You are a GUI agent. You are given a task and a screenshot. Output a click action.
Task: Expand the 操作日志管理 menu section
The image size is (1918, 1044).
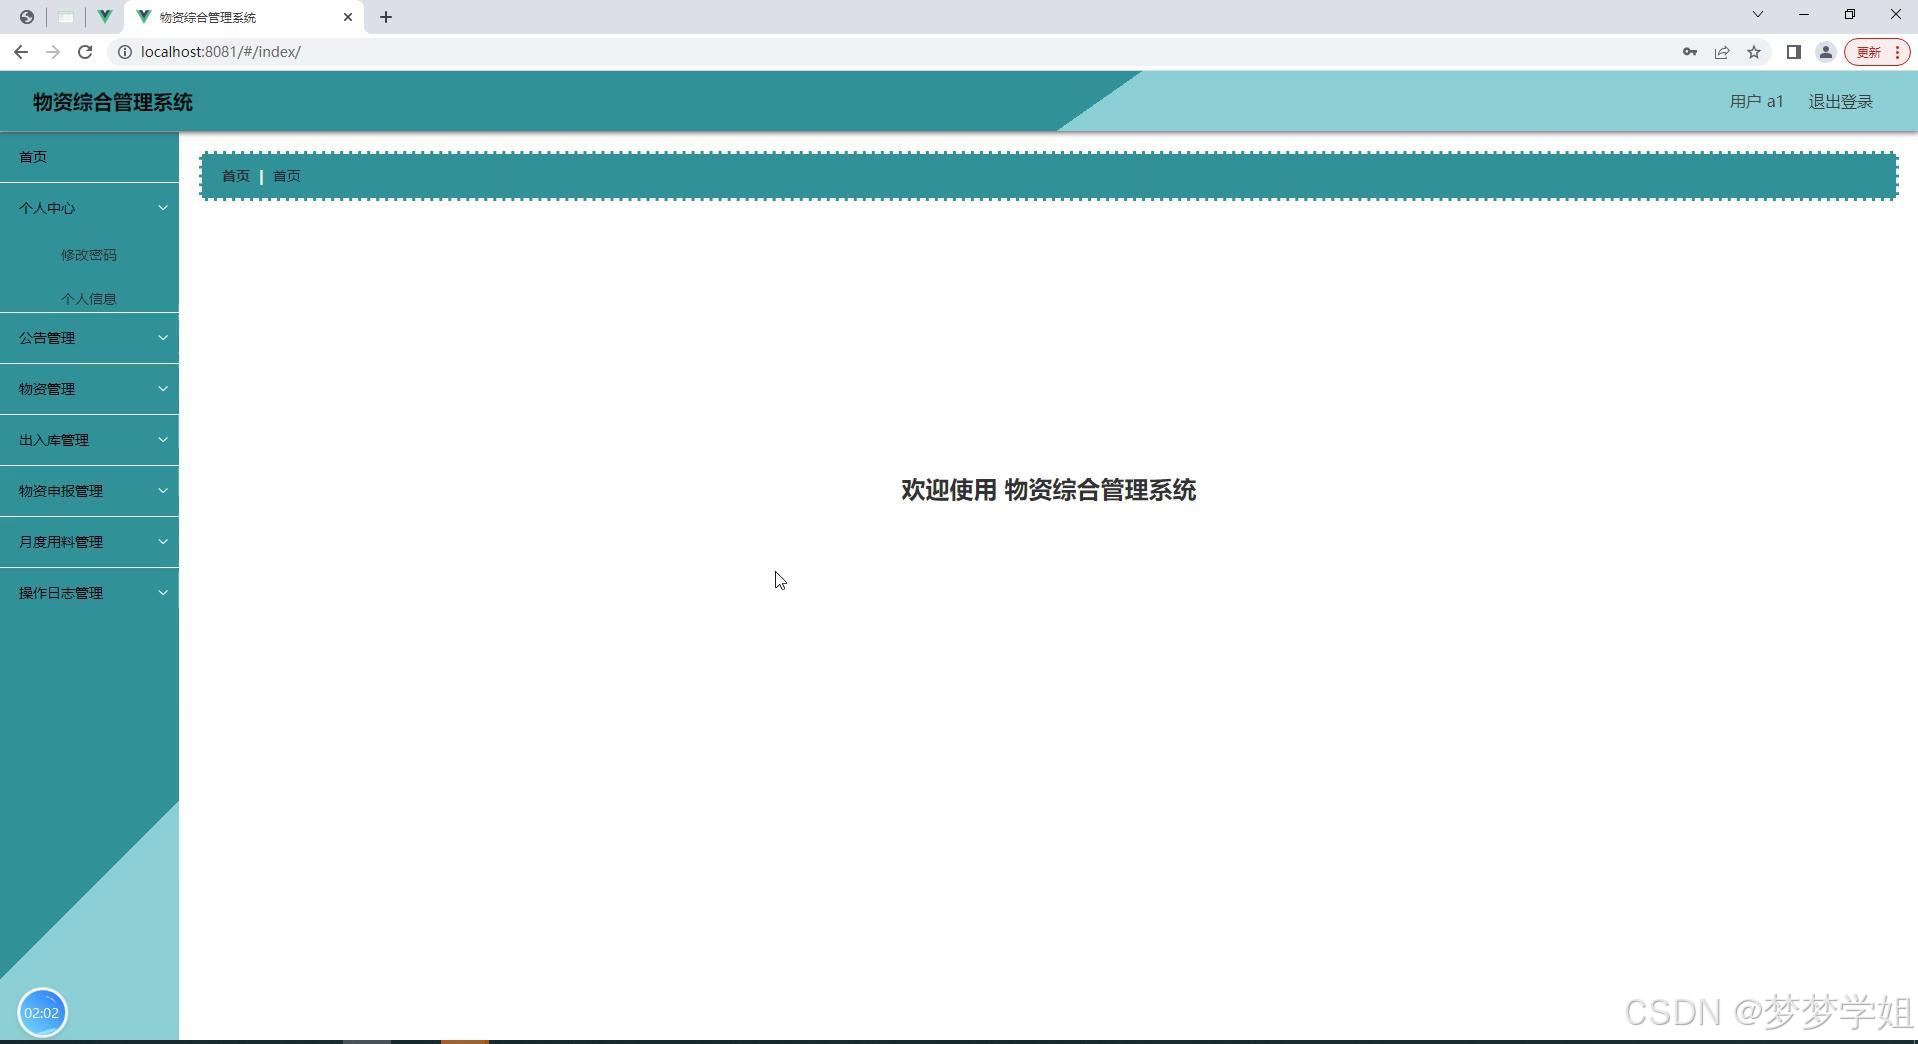click(x=89, y=592)
